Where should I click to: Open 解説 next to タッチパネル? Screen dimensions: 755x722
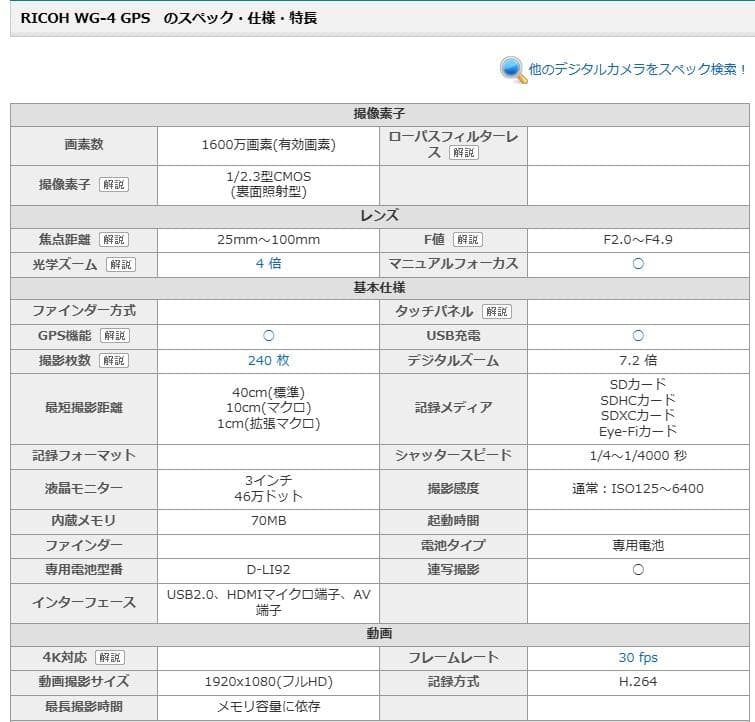497,312
